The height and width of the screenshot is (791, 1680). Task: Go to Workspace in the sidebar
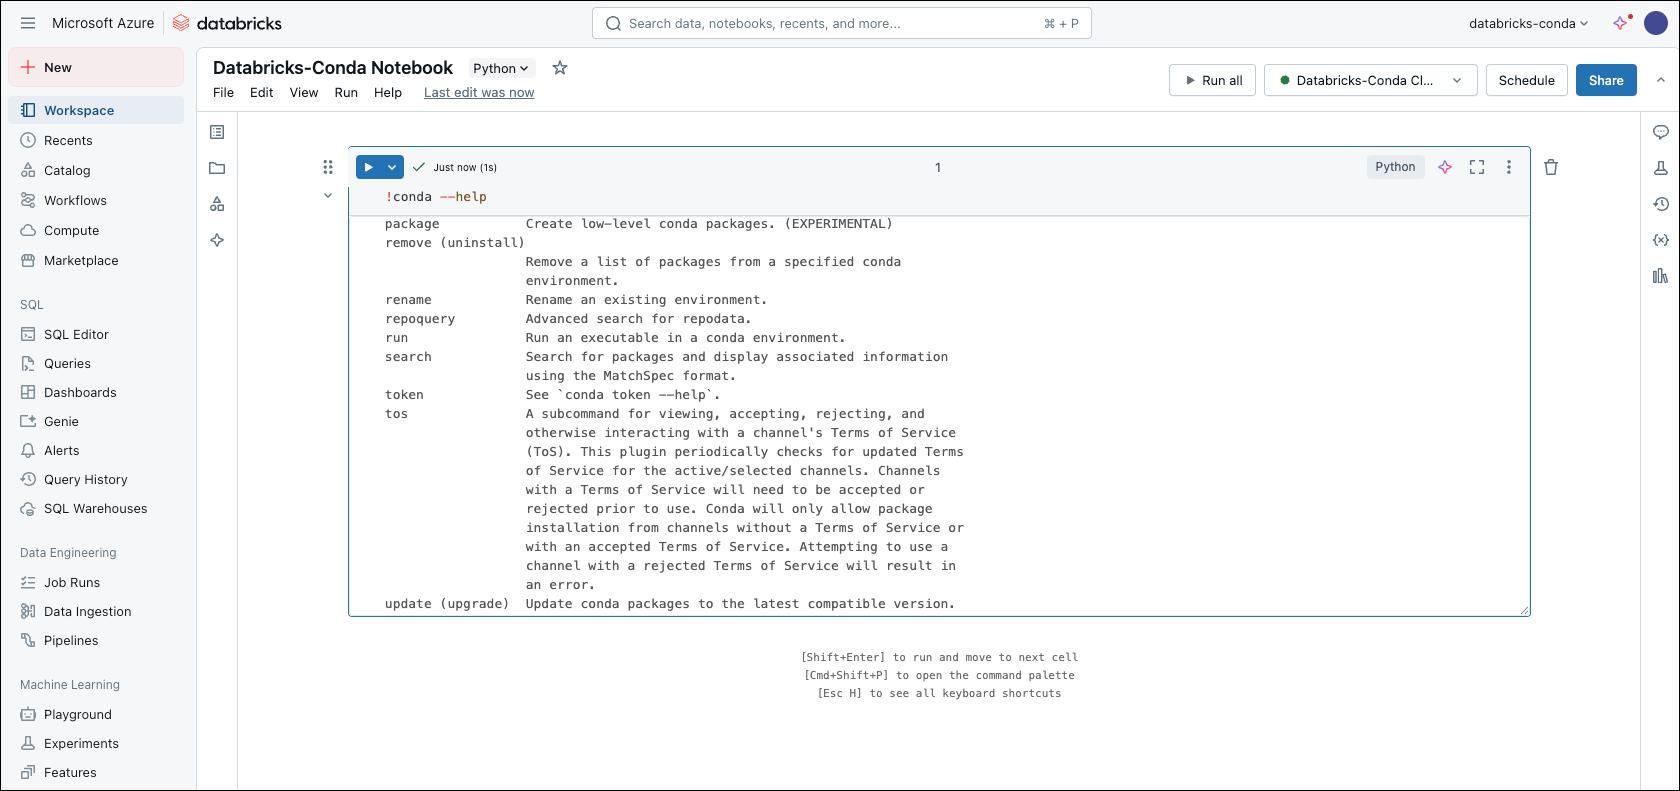point(96,110)
